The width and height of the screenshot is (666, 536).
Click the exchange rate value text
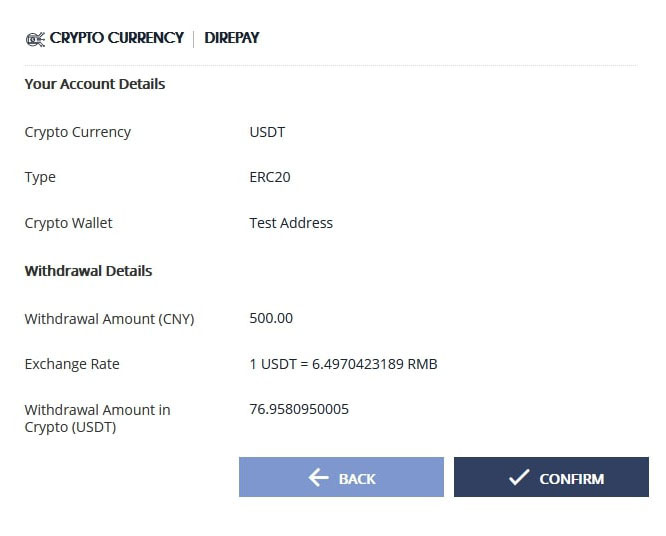tap(343, 364)
